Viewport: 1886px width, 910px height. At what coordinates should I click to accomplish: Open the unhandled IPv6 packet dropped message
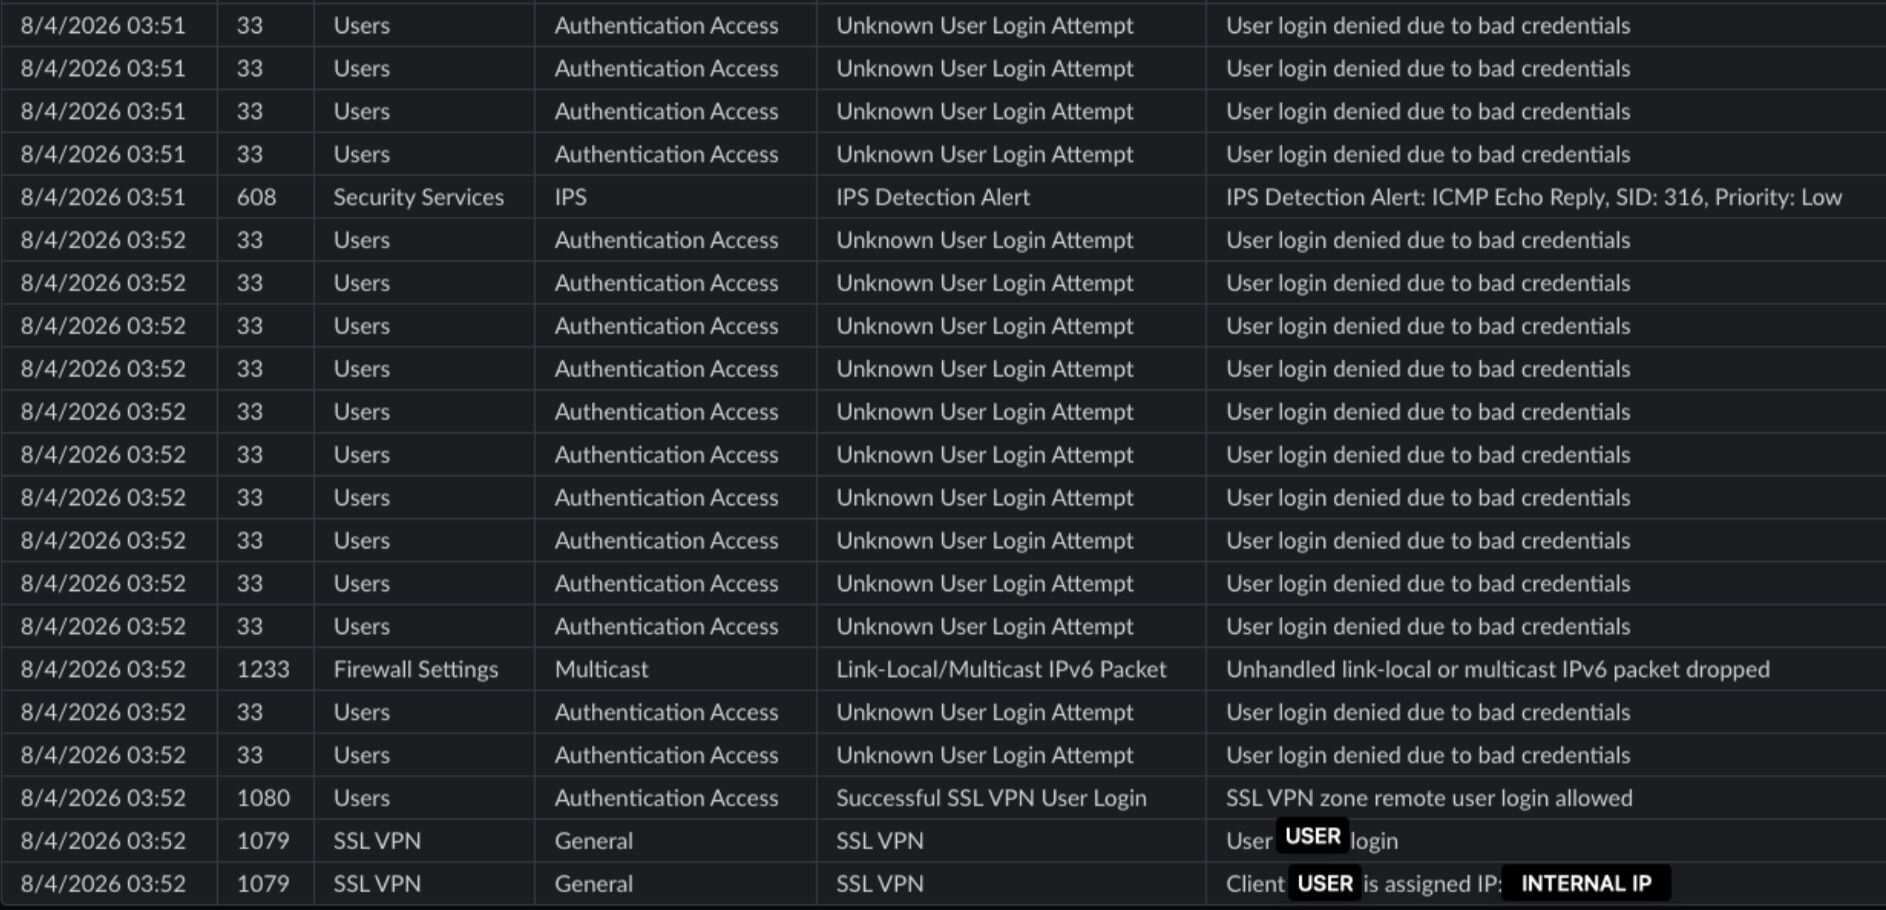tap(1497, 669)
